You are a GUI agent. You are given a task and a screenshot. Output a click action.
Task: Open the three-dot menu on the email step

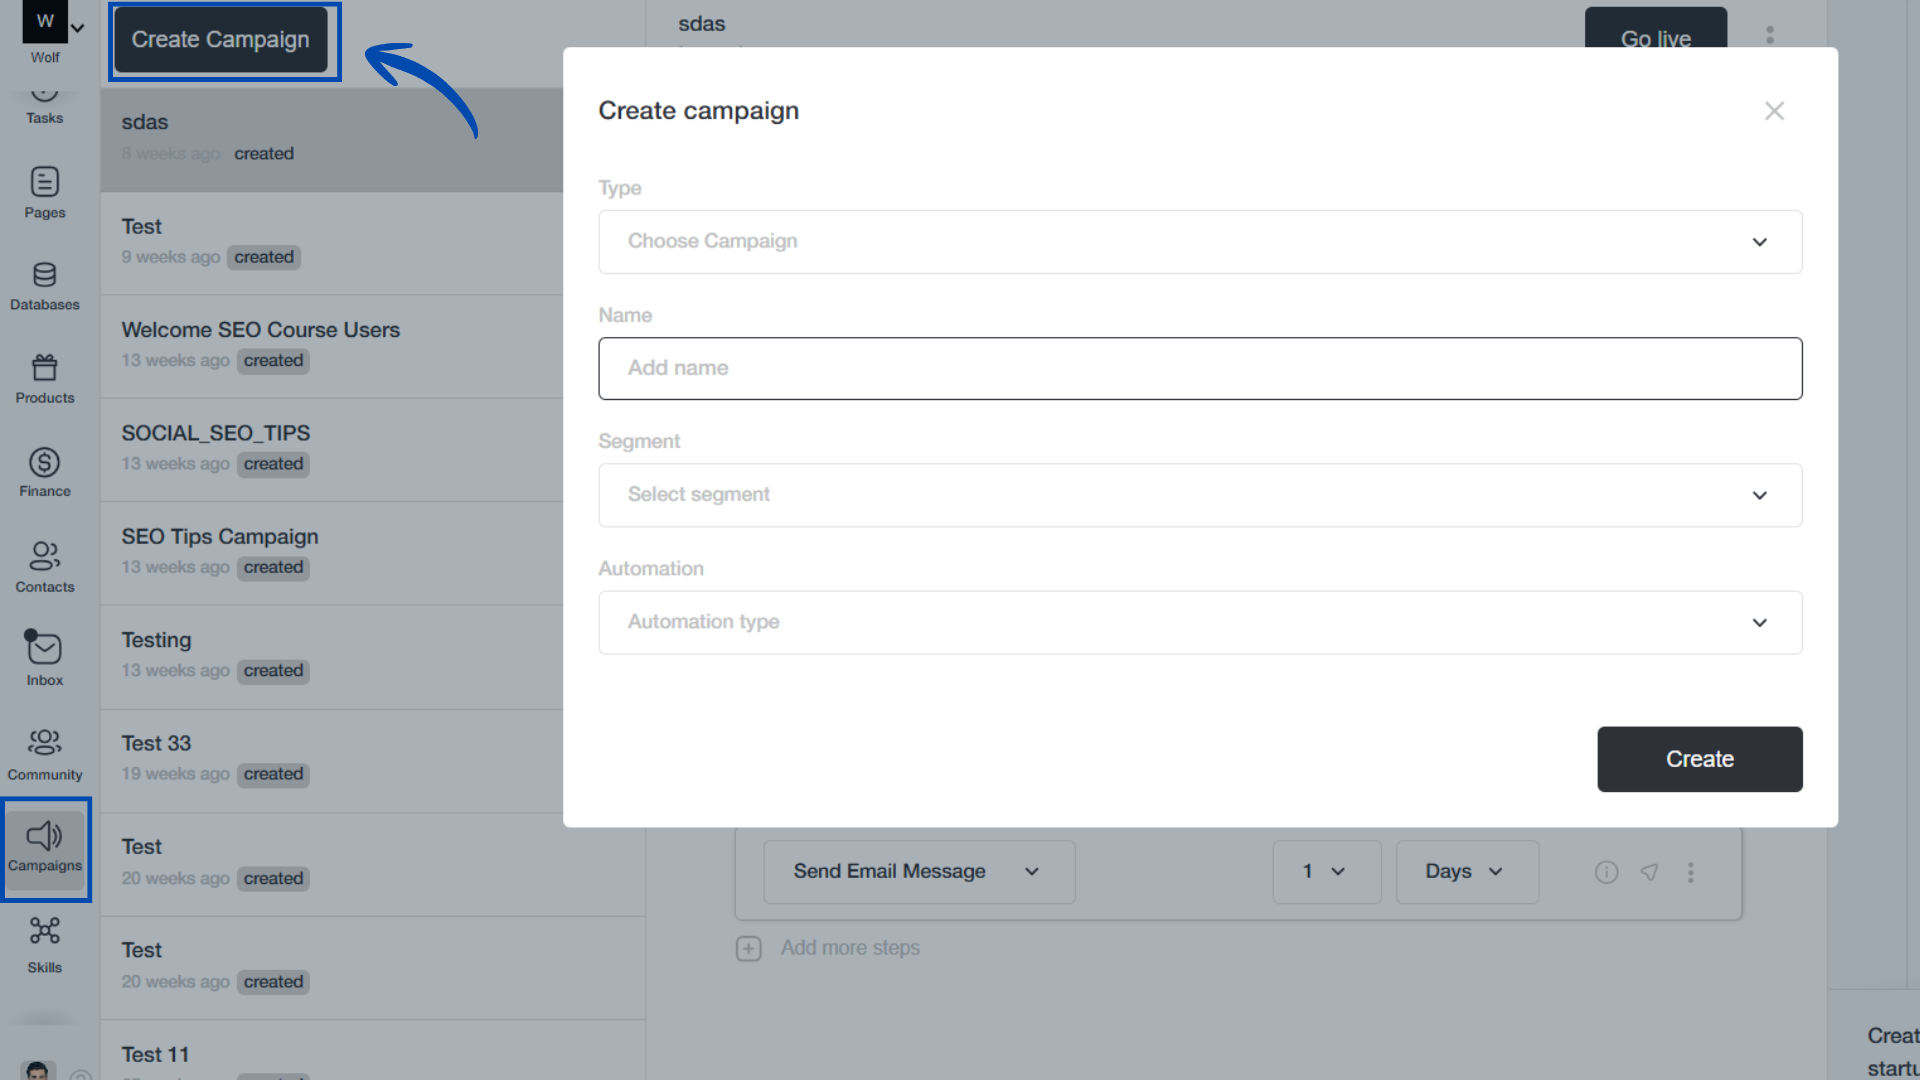[1690, 872]
